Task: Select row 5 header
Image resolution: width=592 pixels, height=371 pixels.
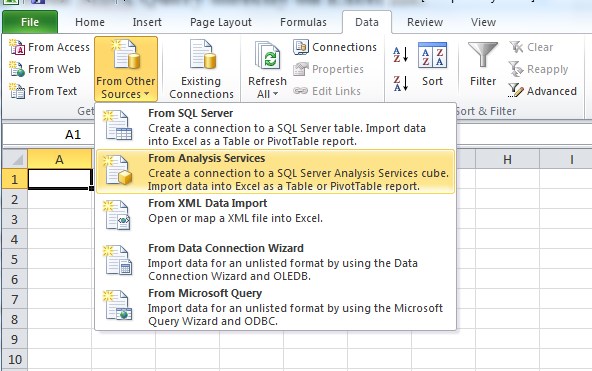Action: 15,259
